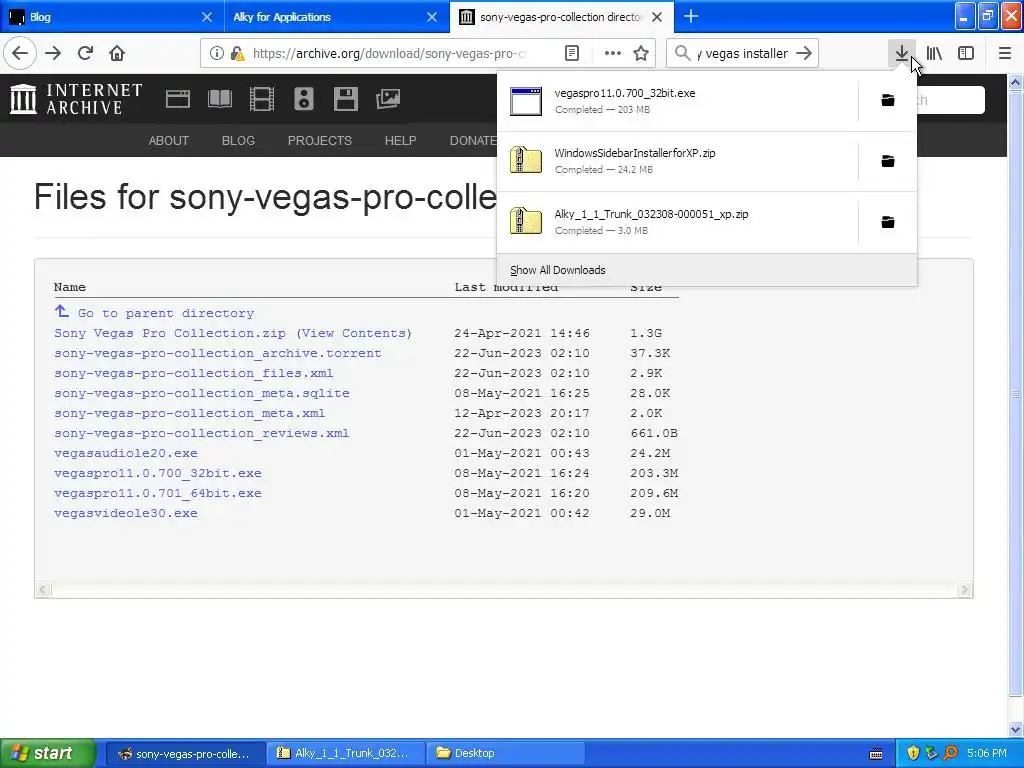
Task: Download vegasaudiole20.exe
Action: pyautogui.click(x=125, y=453)
